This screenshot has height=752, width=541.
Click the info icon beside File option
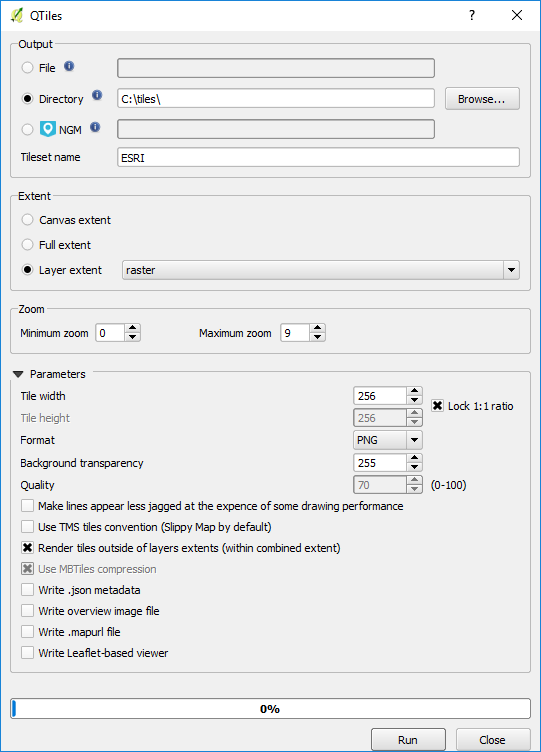(x=69, y=66)
